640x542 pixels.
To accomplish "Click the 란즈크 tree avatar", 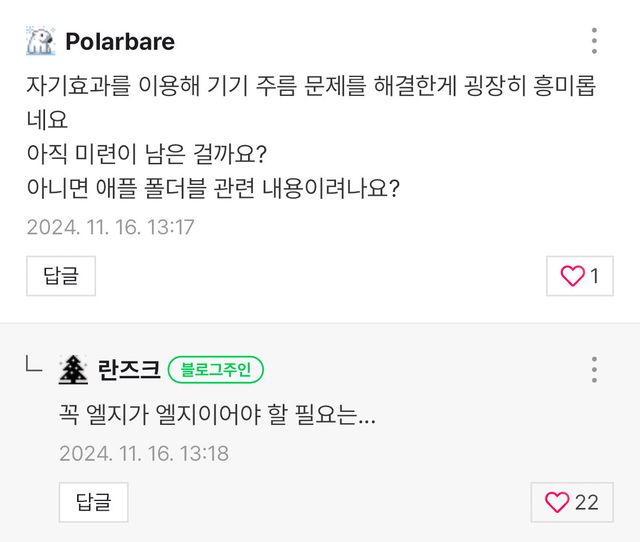I will [73, 370].
